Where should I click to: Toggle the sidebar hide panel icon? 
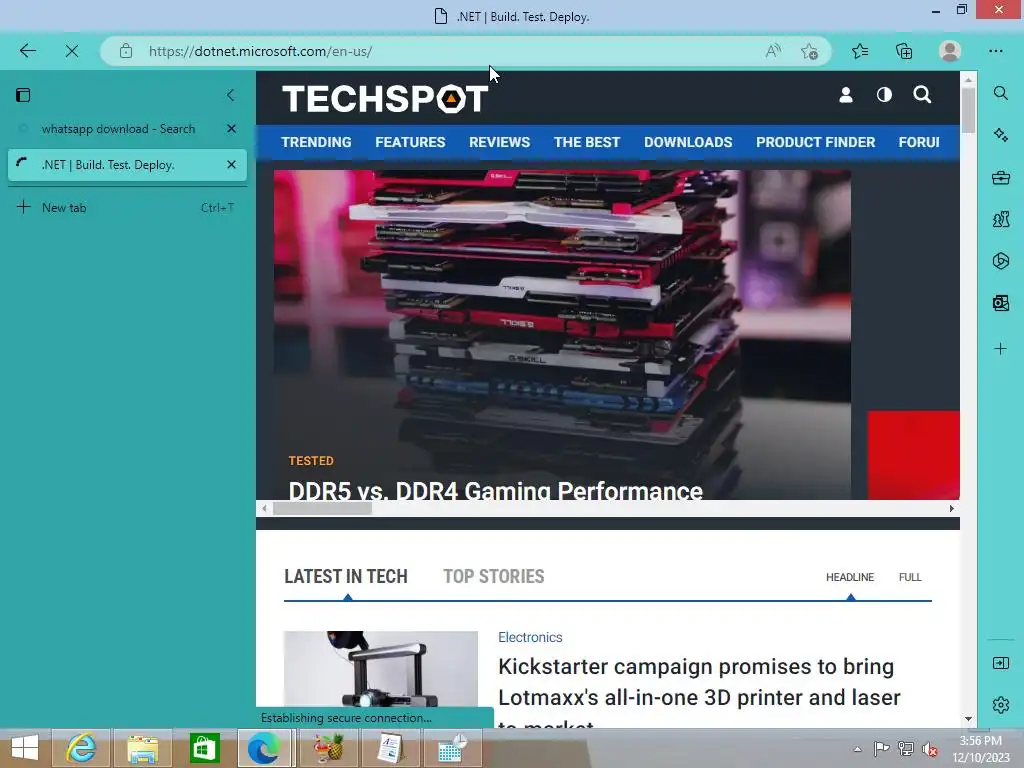[x=1000, y=664]
